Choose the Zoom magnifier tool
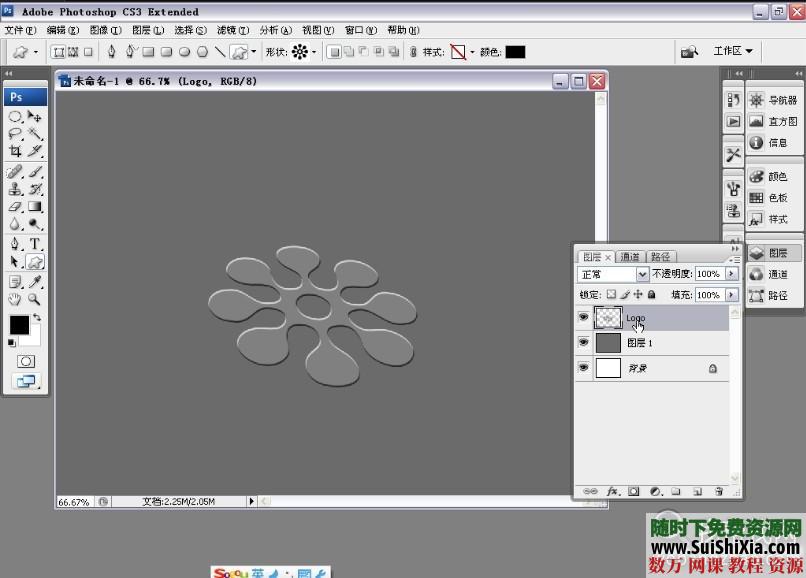 35,299
